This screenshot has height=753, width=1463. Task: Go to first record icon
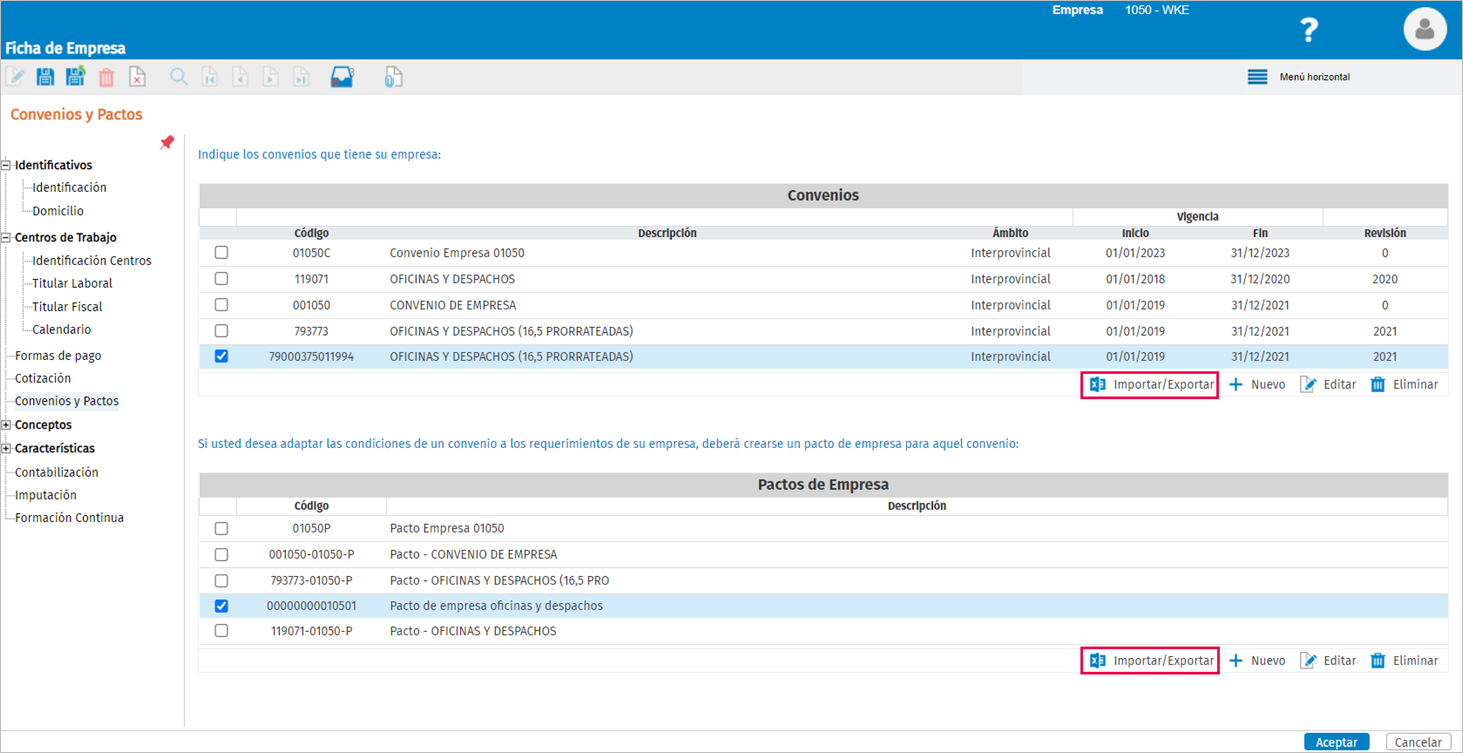coord(209,77)
